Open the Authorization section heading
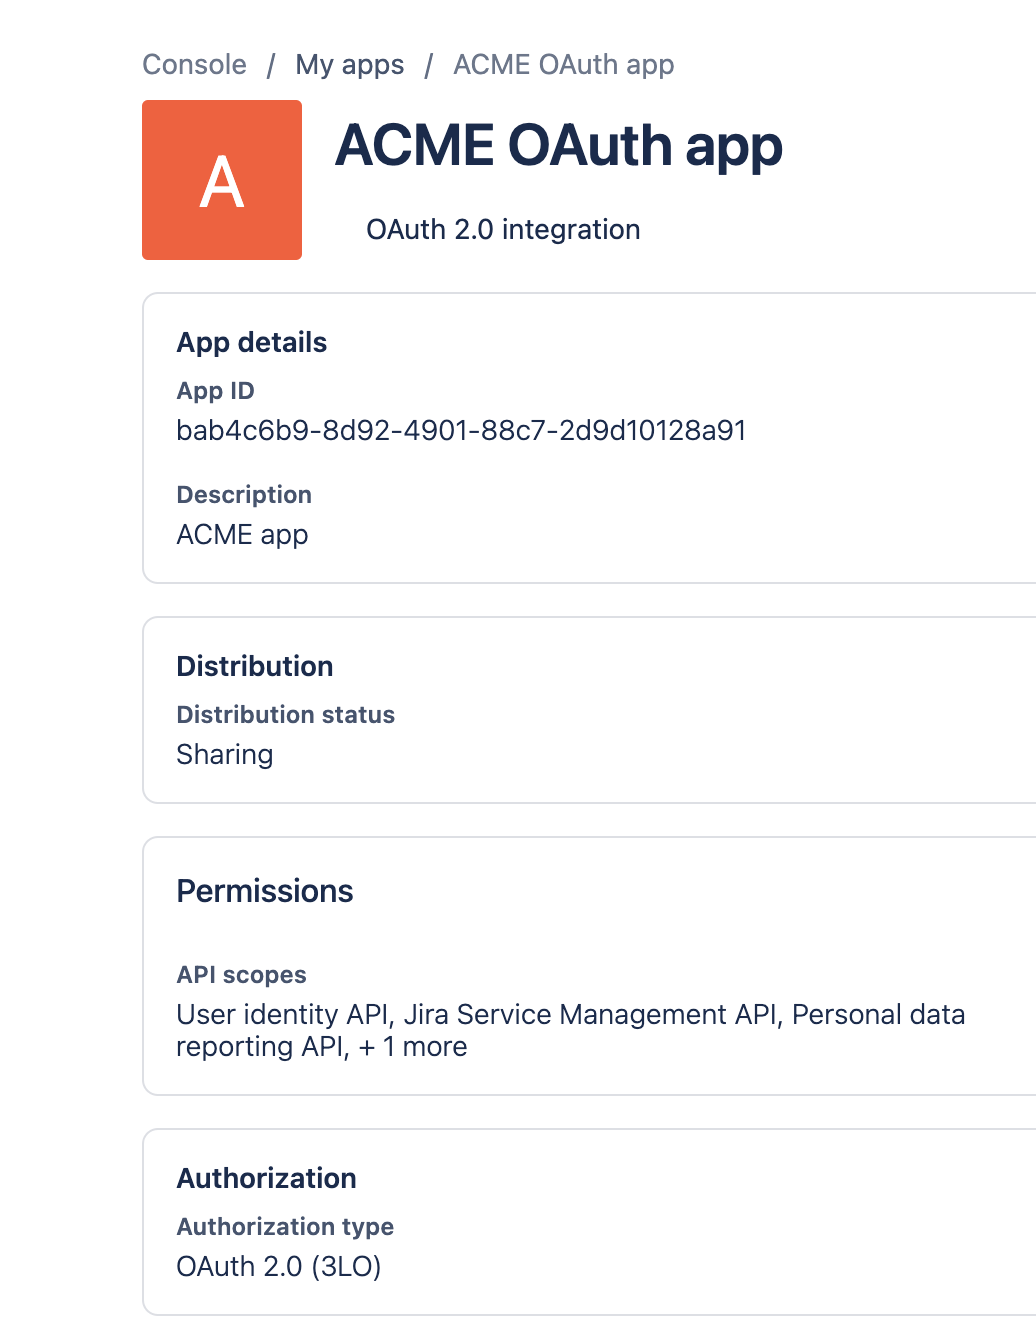1036x1332 pixels. click(266, 1179)
